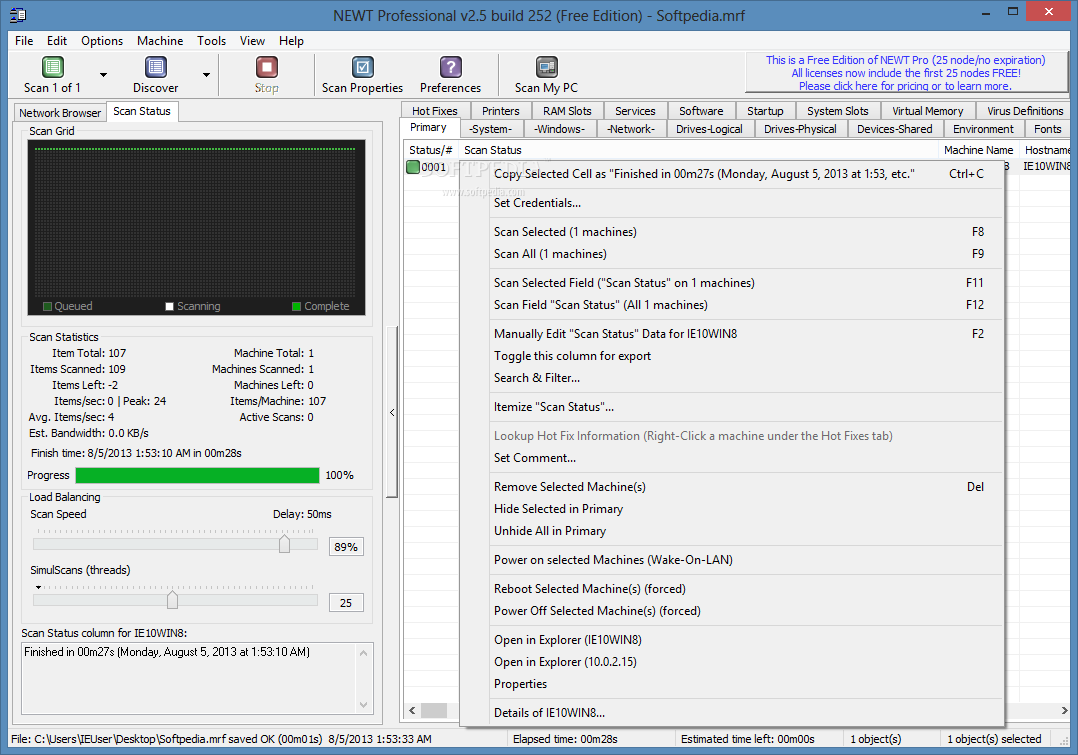Select the Scan Status tab
This screenshot has height=755, width=1078.
(x=142, y=111)
